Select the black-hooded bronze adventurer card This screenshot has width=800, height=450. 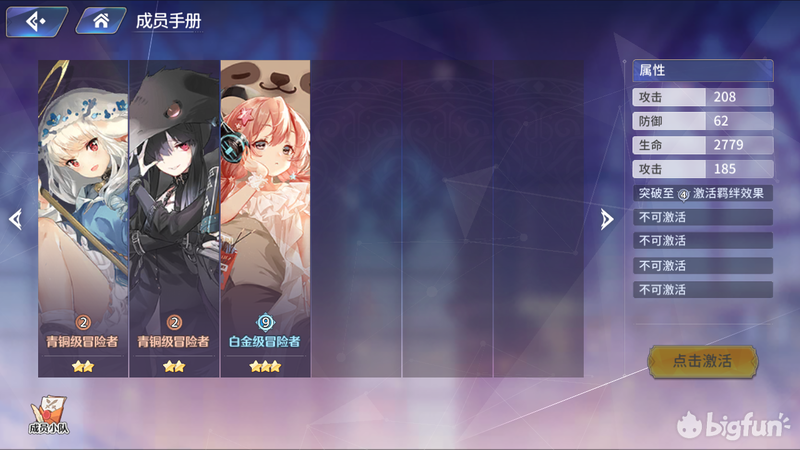(174, 218)
